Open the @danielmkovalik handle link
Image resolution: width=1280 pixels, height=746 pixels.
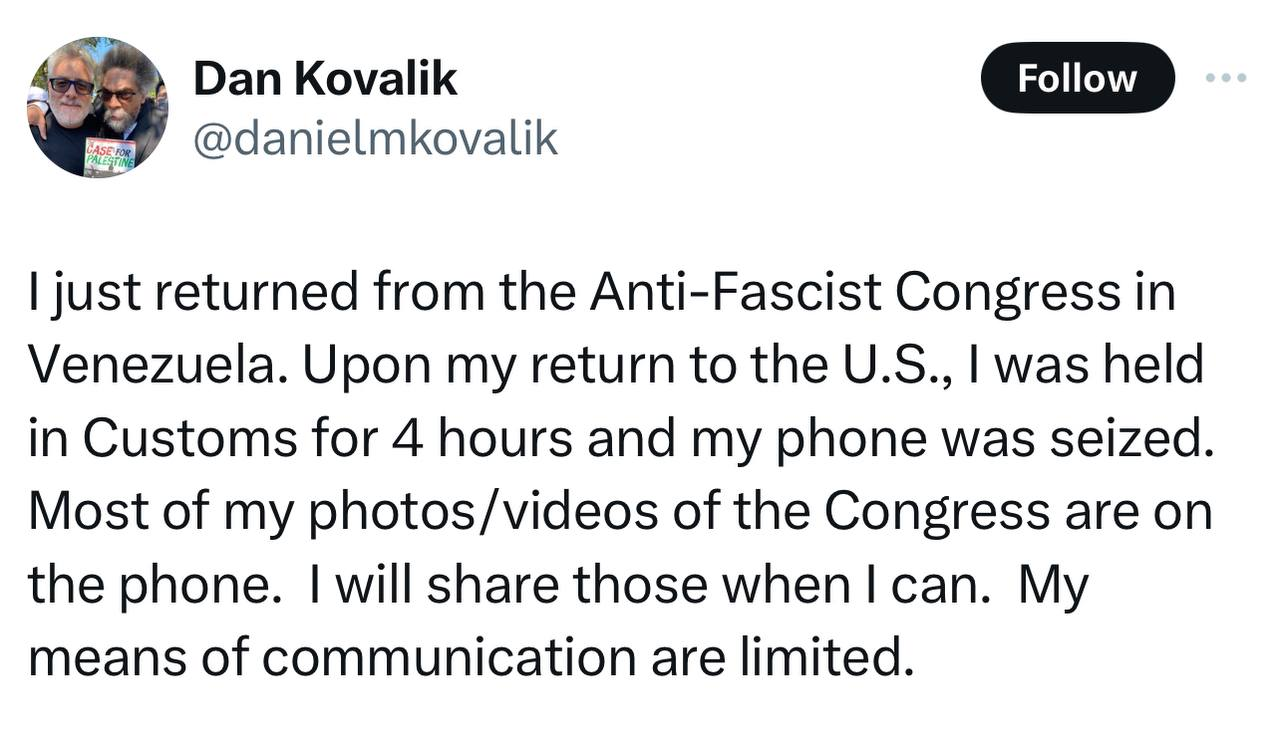[x=374, y=139]
